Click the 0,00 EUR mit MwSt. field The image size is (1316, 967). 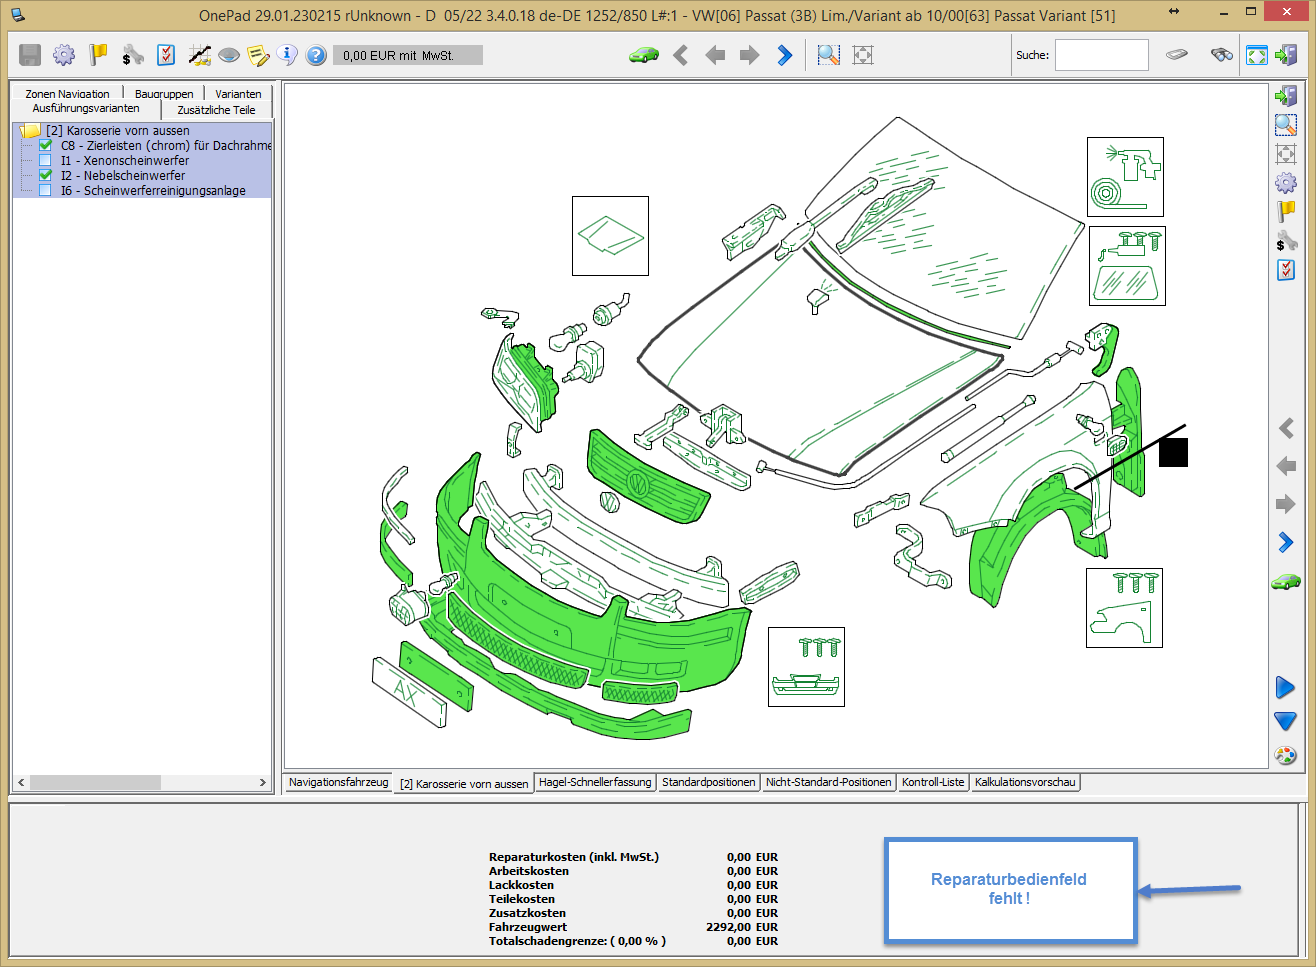tap(407, 55)
